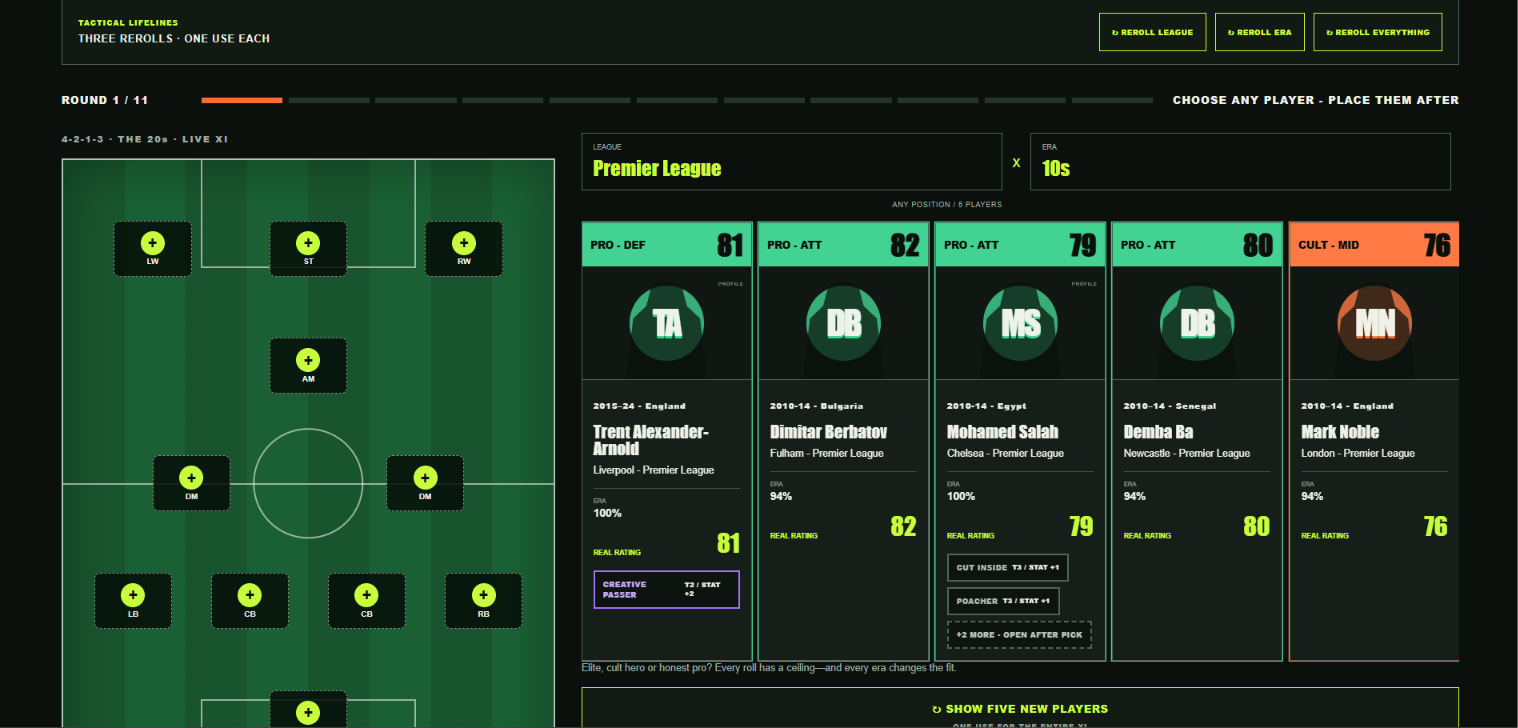This screenshot has width=1518, height=728.
Task: Select the name Dimitar Berbatov
Action: click(x=828, y=432)
